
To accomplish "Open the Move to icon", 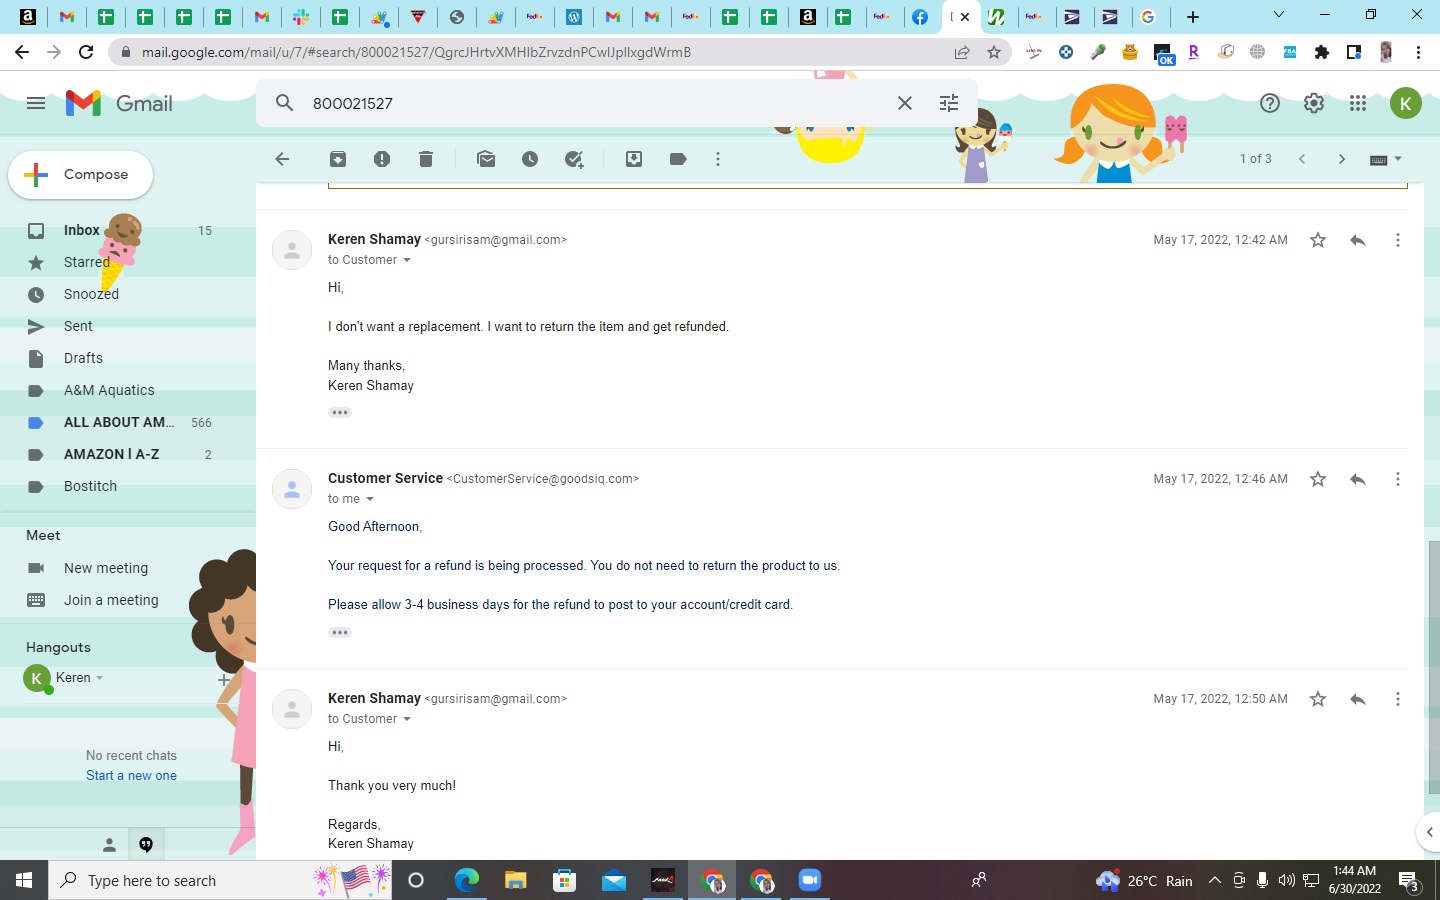I will (634, 159).
